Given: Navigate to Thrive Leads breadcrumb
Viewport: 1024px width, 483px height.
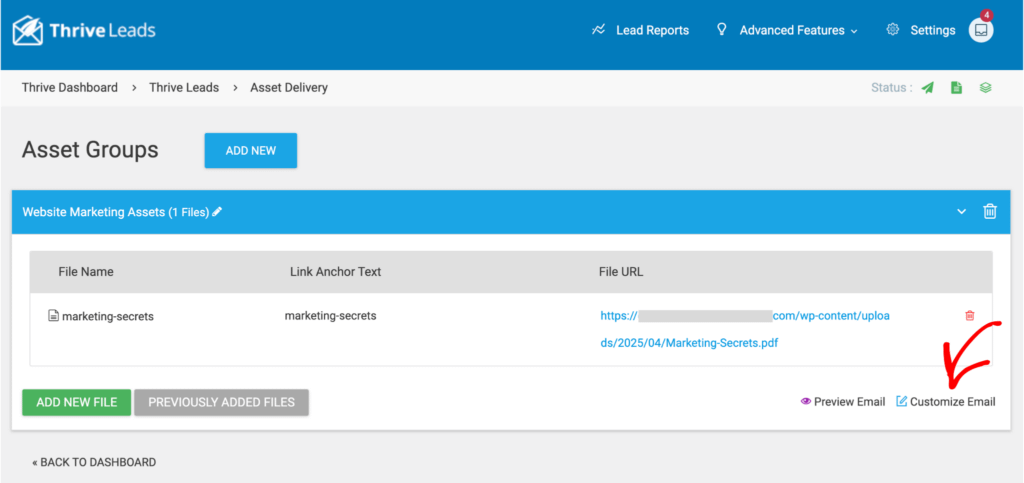Looking at the screenshot, I should click(184, 88).
